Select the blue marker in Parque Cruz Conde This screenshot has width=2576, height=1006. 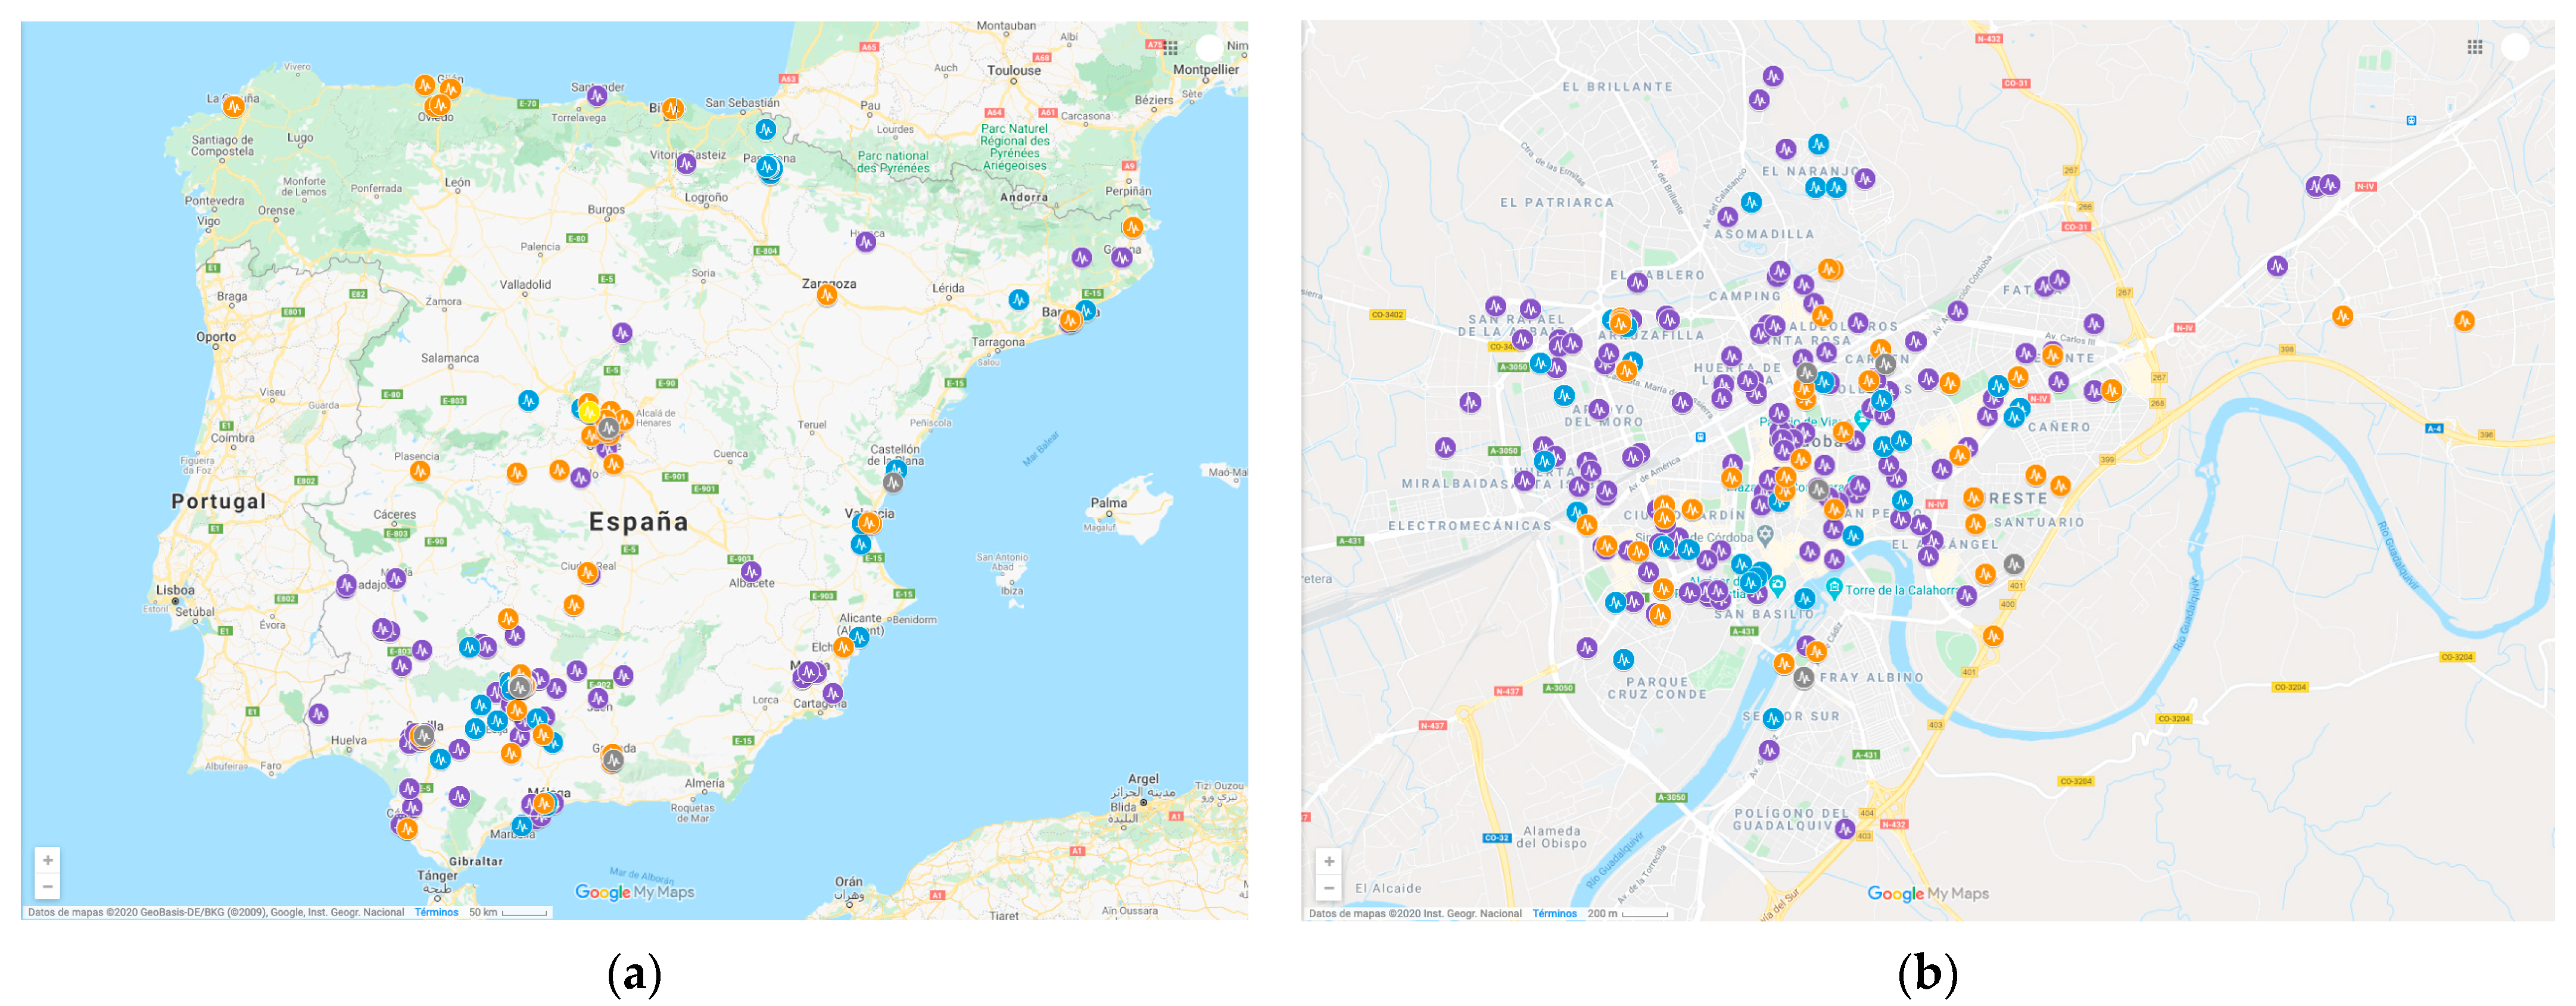(1623, 659)
